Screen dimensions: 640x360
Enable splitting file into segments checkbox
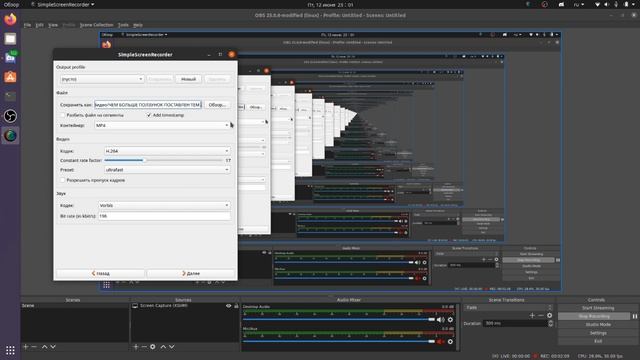[63, 115]
